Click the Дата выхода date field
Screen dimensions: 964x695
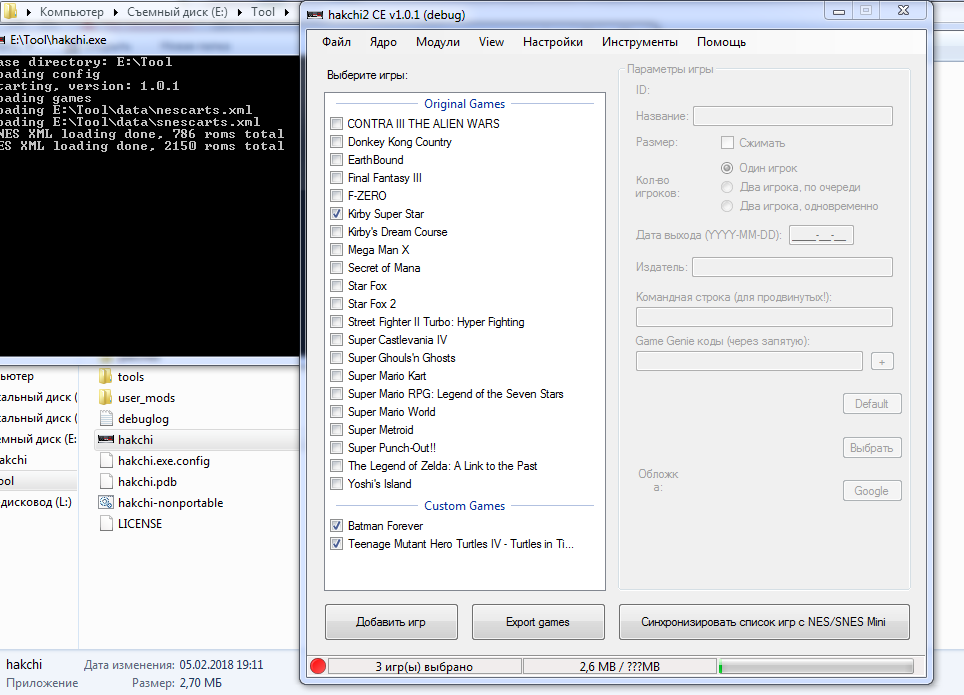pos(821,235)
